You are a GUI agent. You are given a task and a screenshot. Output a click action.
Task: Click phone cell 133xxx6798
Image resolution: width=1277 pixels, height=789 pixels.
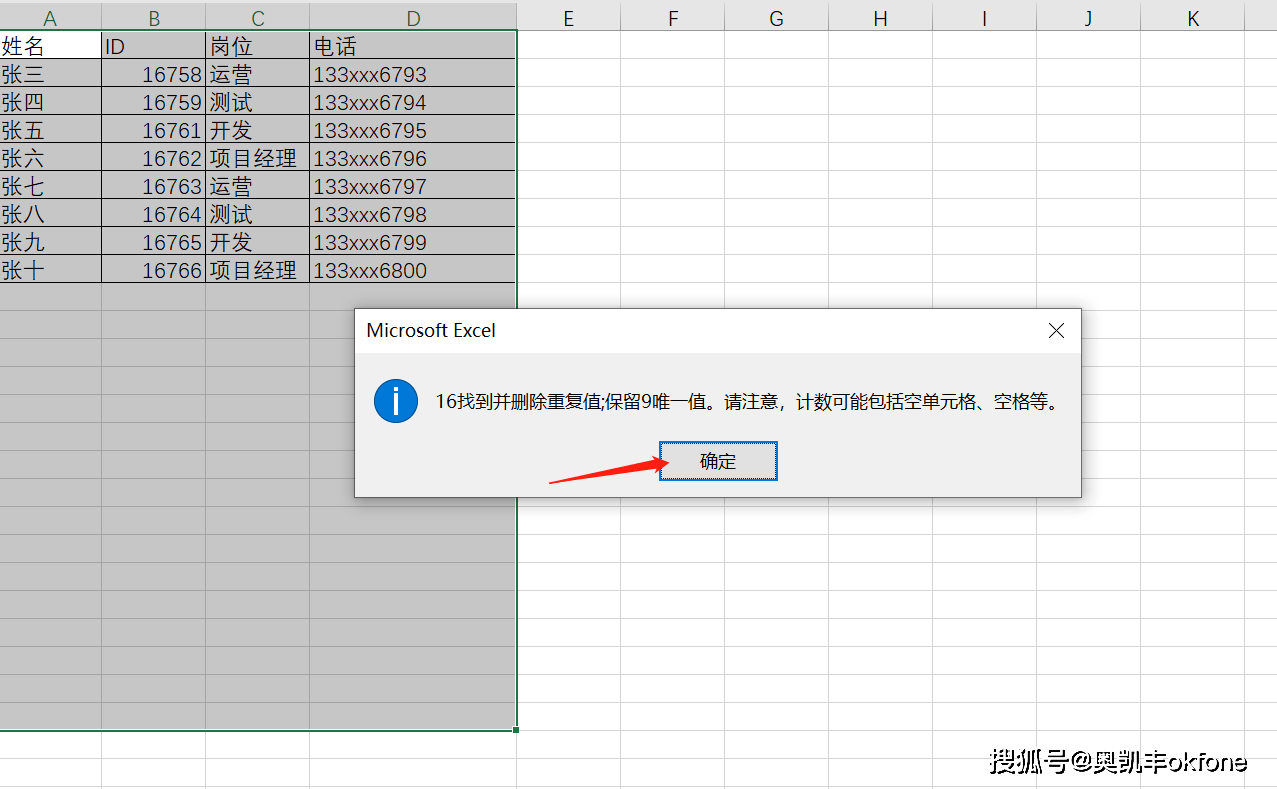(x=413, y=213)
